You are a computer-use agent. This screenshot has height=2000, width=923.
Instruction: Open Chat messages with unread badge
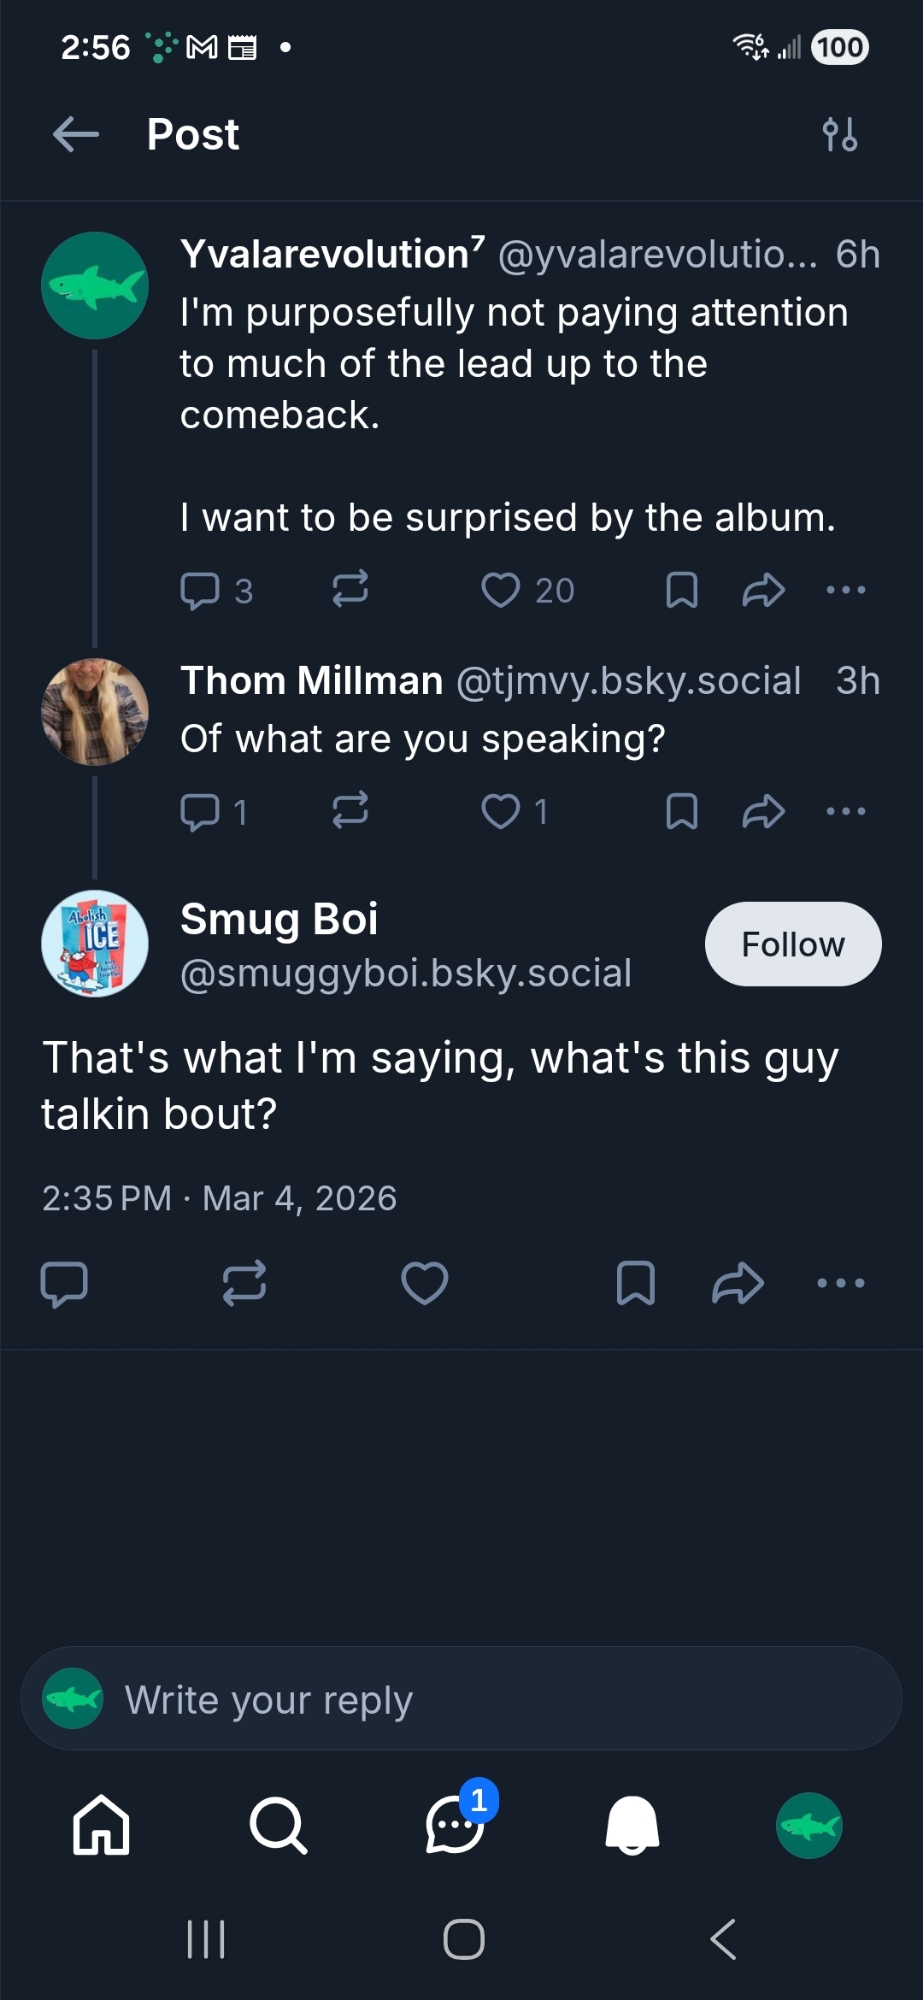(456, 1825)
